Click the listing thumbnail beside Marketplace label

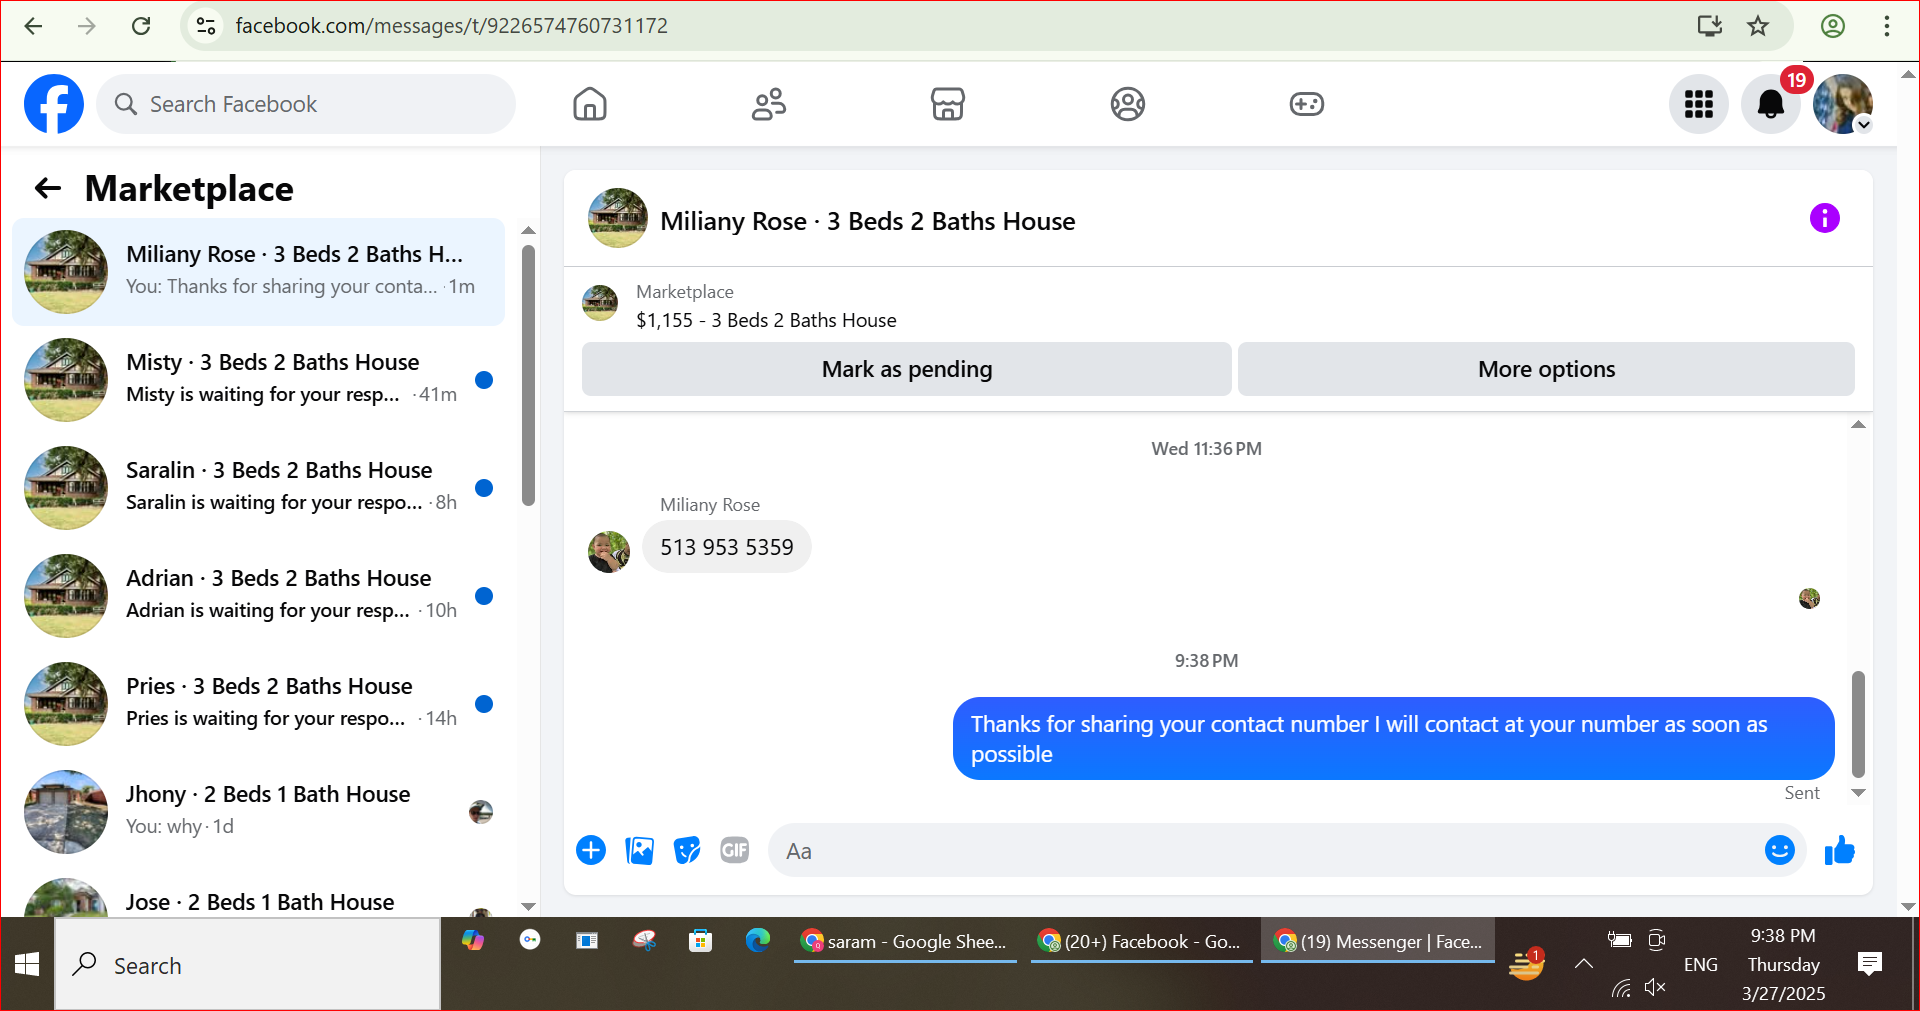[600, 303]
